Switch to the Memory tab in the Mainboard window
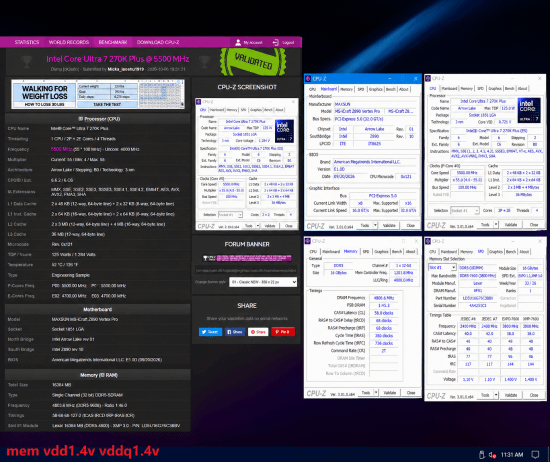Image resolution: width=550 pixels, height=462 pixels. pos(346,89)
